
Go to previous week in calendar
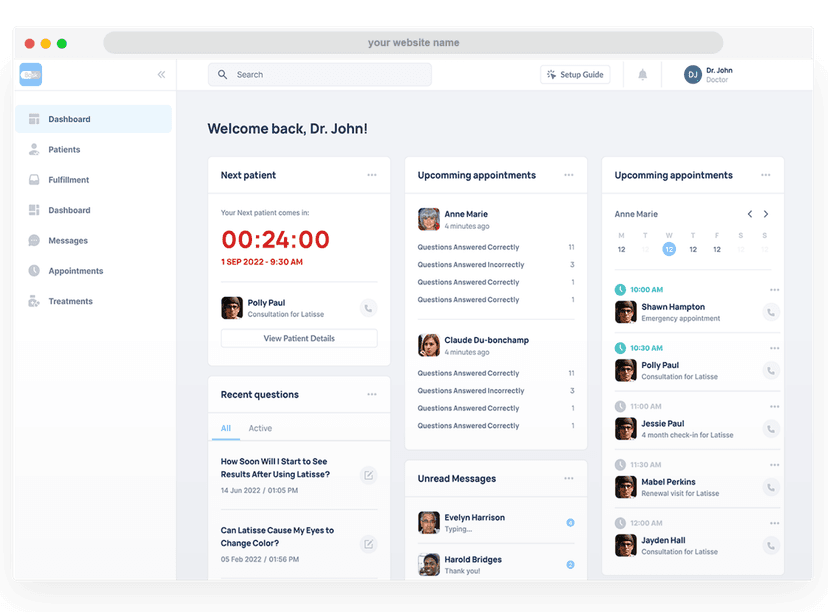pos(750,214)
